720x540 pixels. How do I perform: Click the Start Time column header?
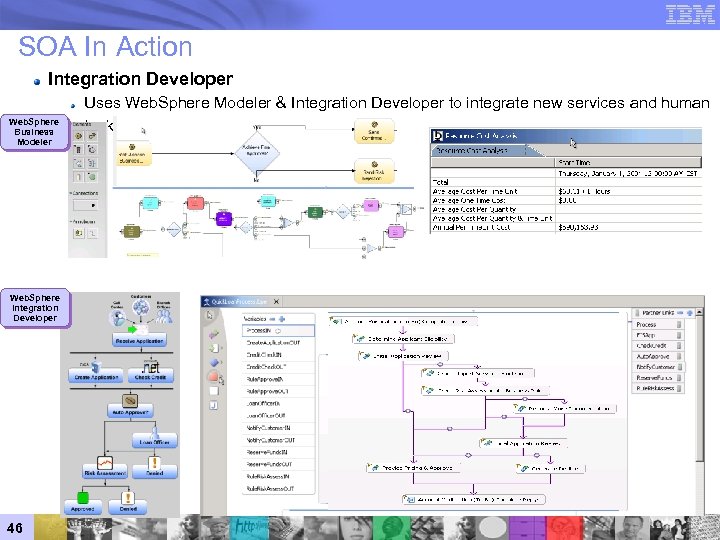pyautogui.click(x=629, y=162)
